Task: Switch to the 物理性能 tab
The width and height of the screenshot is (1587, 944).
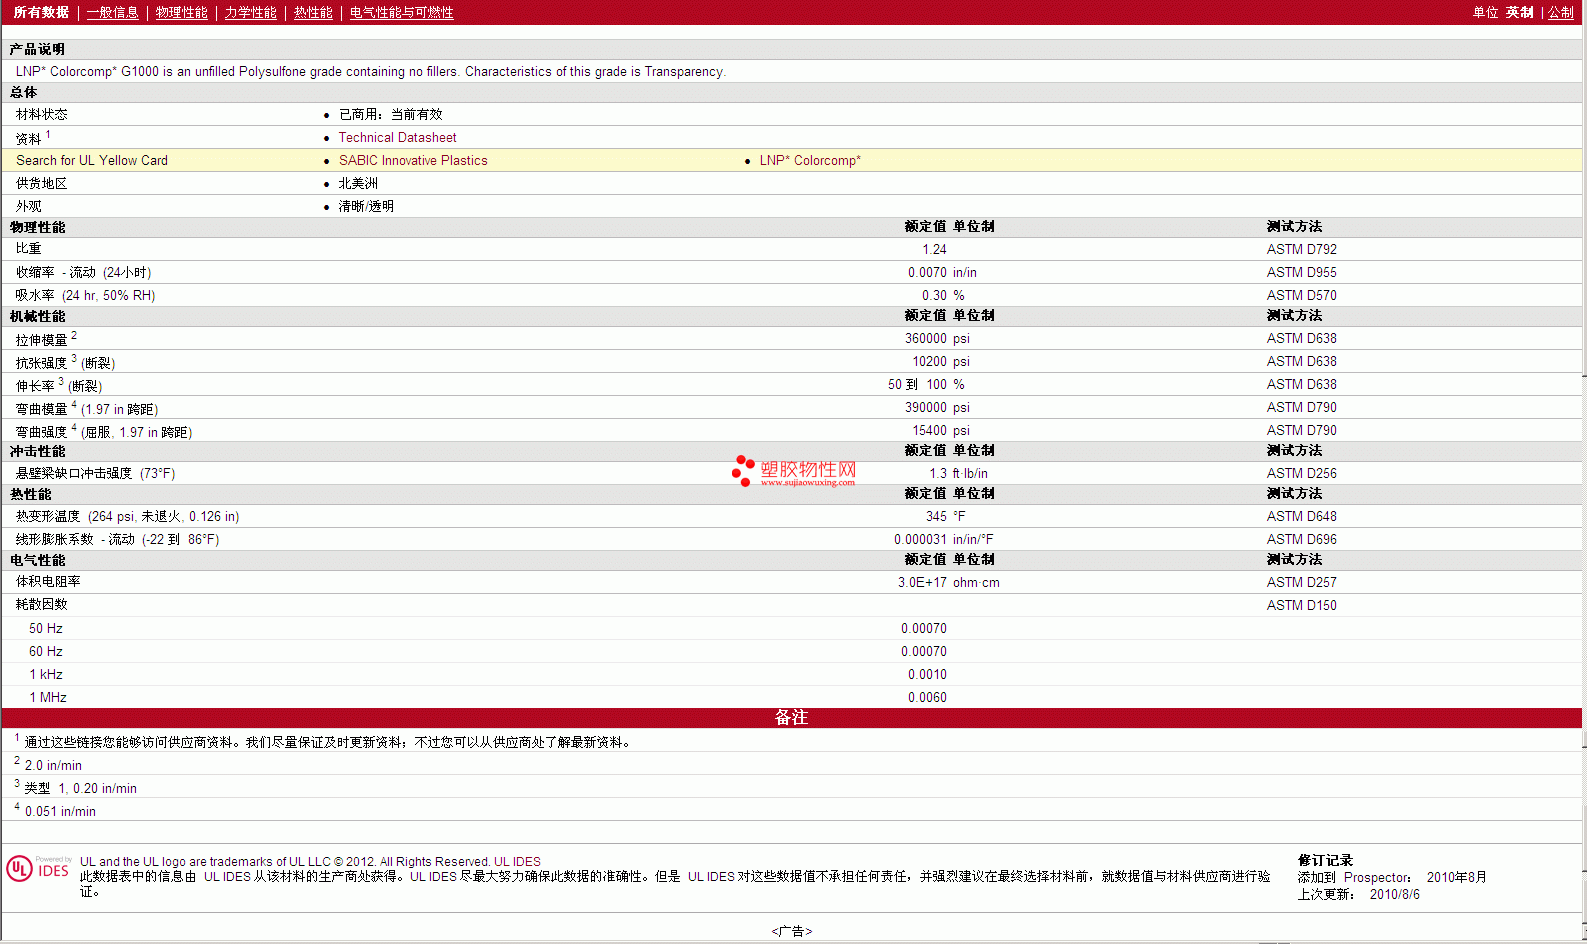Action: coord(181,12)
